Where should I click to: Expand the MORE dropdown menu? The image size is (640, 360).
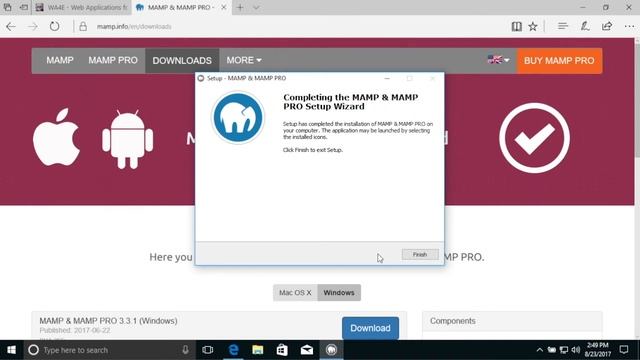point(244,60)
